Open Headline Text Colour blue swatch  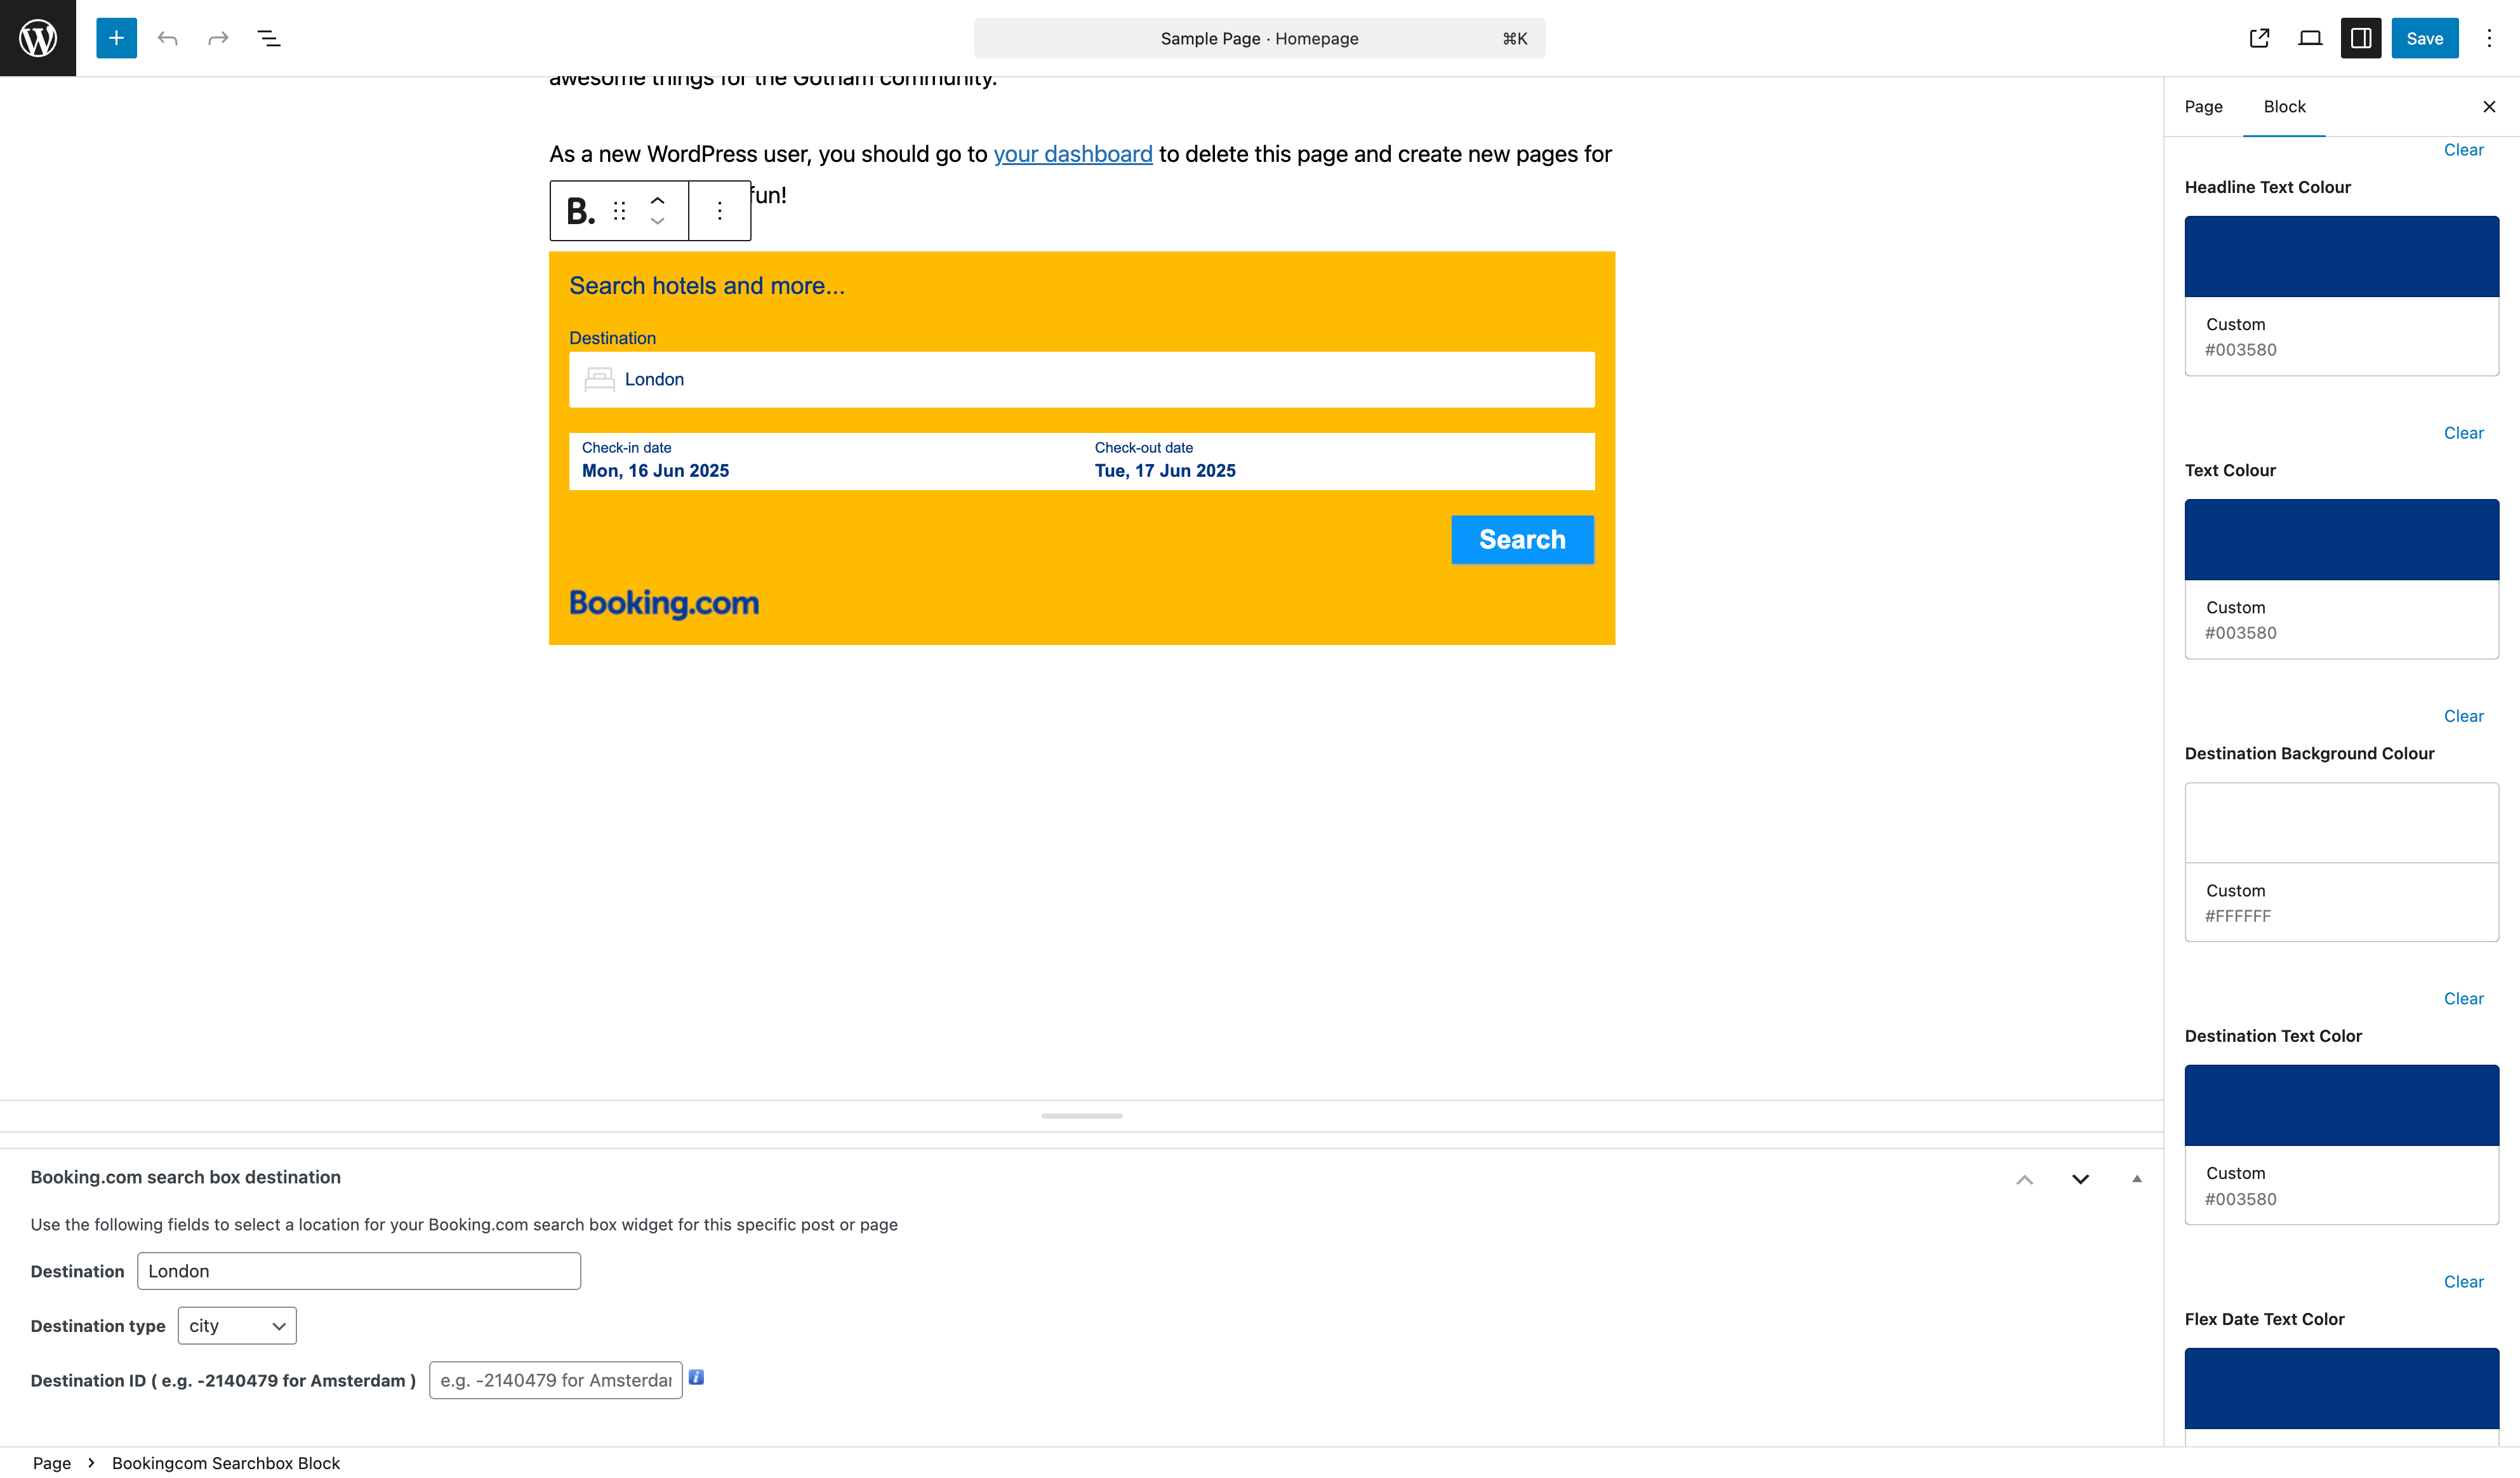[x=2341, y=256]
